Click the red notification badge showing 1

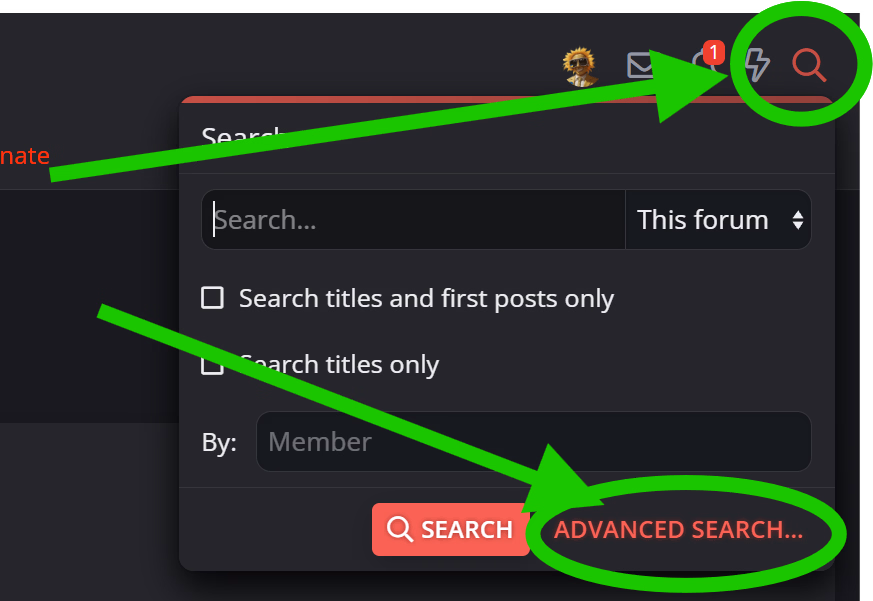point(714,52)
